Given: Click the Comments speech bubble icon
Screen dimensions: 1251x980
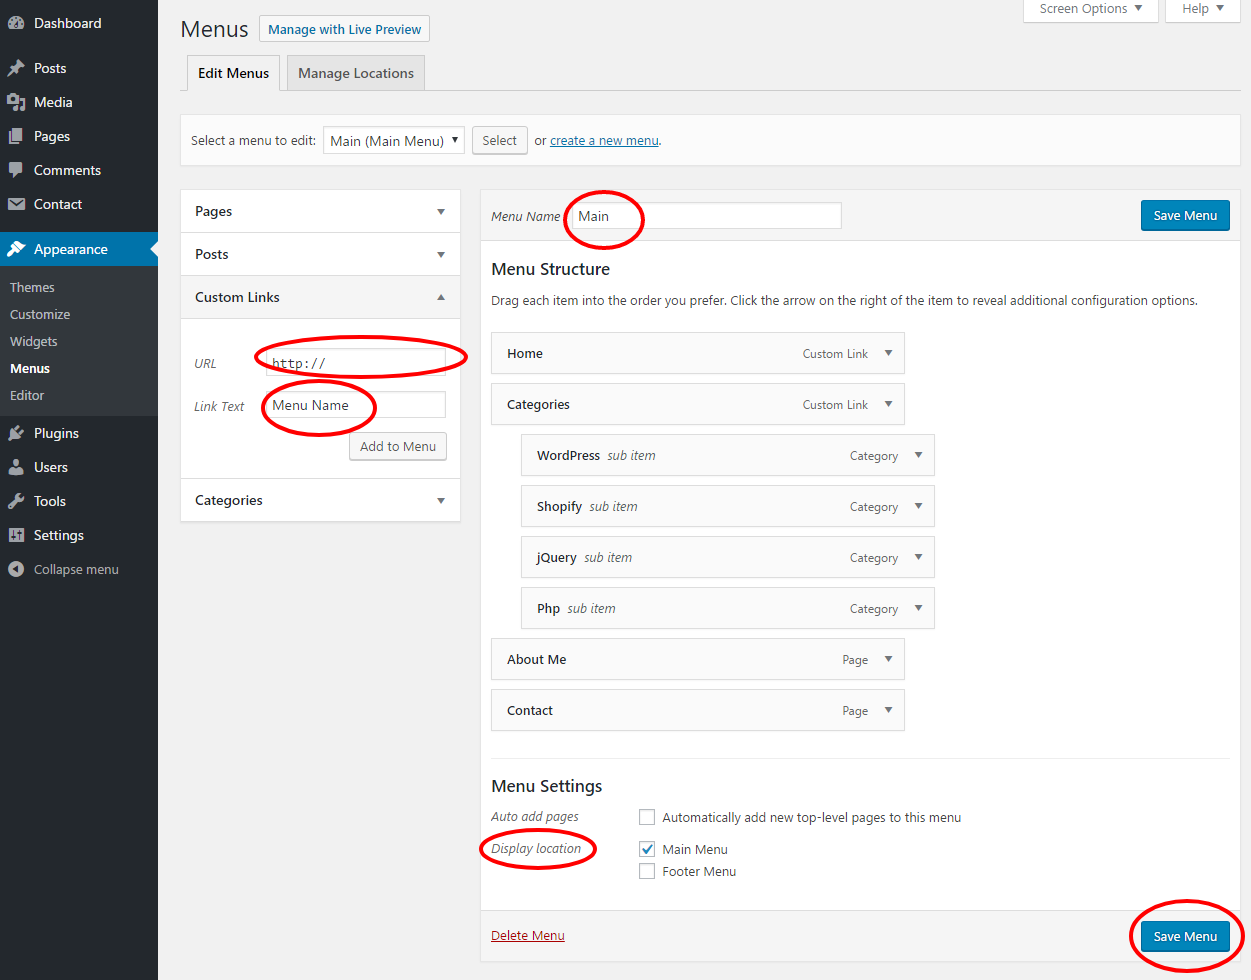Looking at the screenshot, I should click(16, 170).
